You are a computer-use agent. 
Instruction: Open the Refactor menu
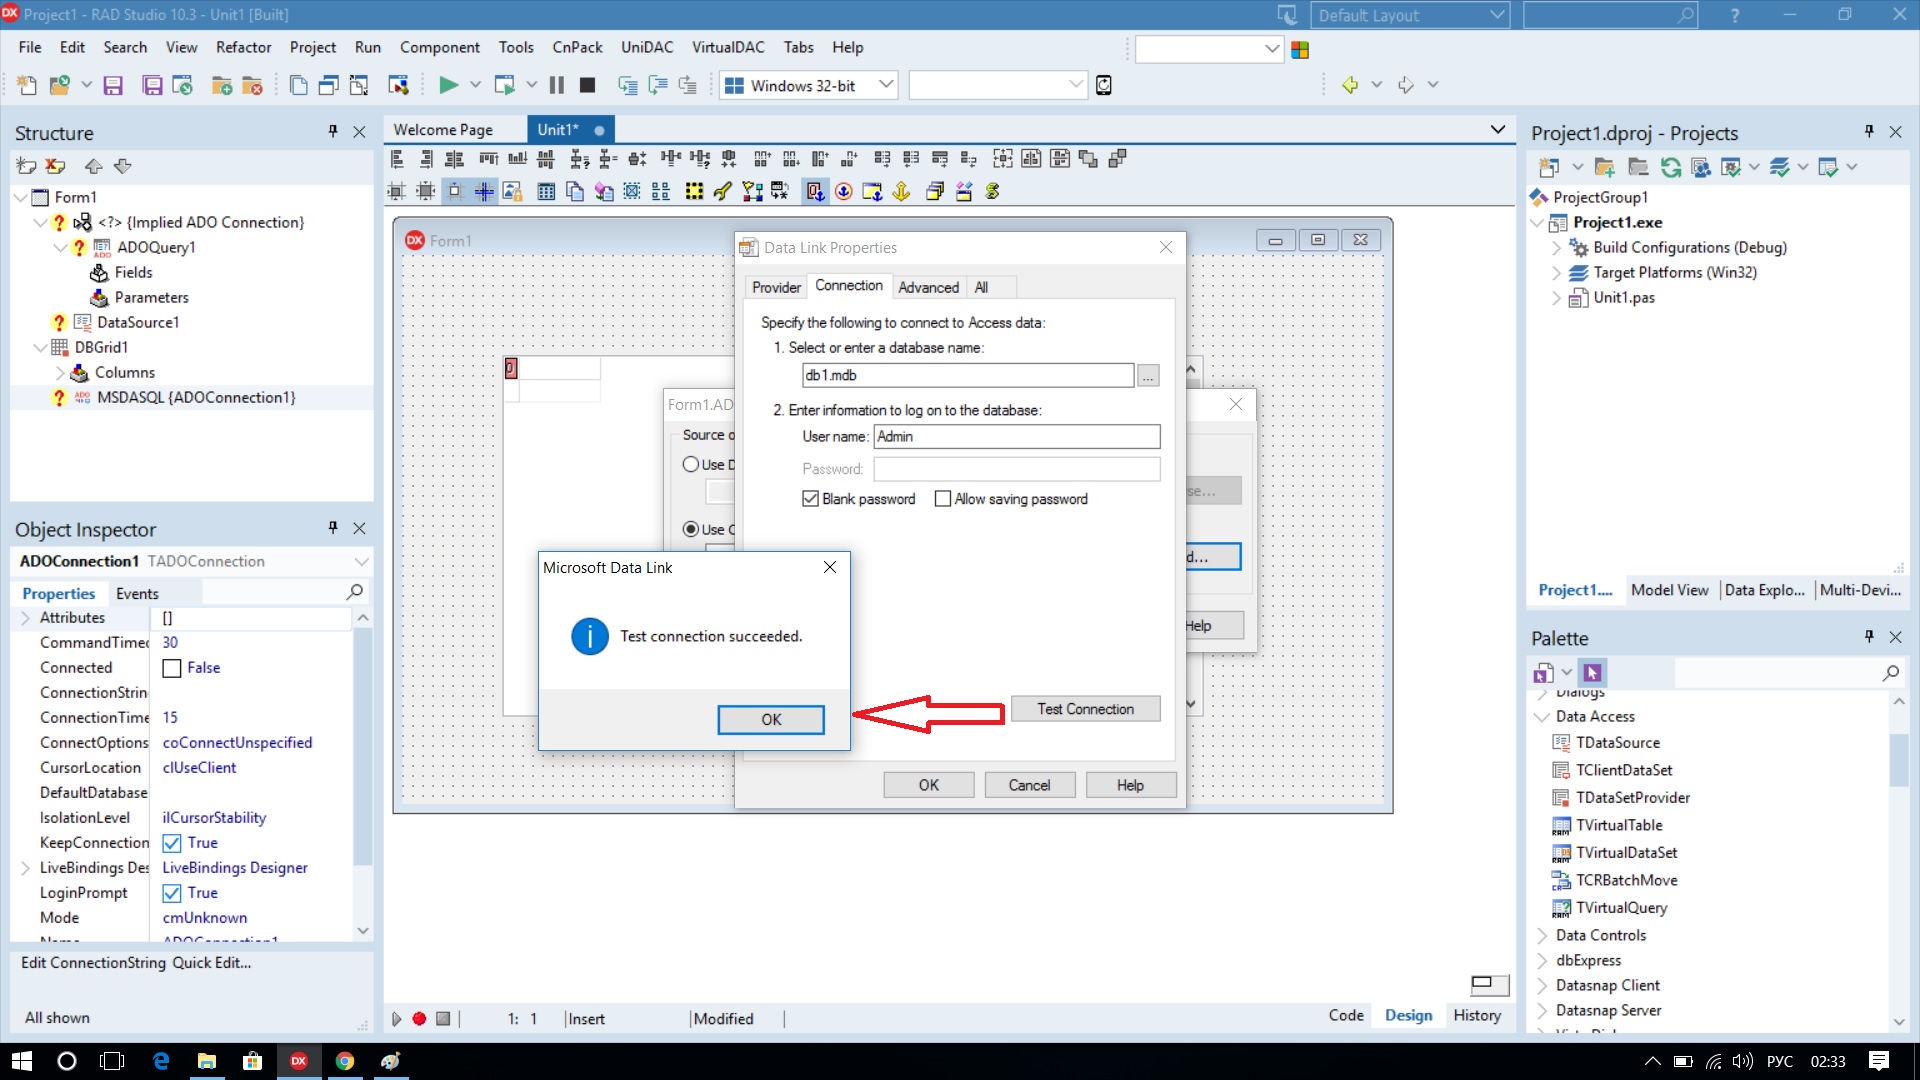tap(243, 47)
